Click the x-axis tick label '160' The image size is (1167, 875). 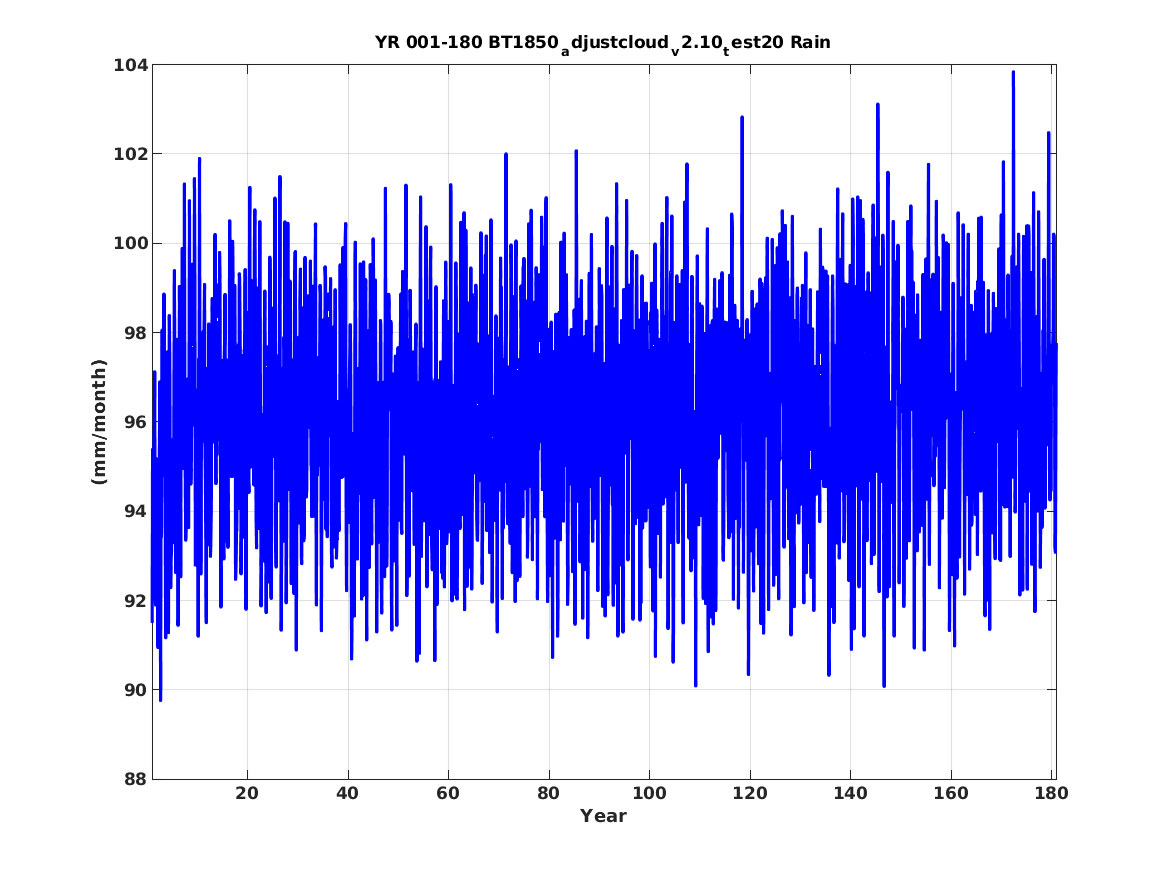[950, 793]
